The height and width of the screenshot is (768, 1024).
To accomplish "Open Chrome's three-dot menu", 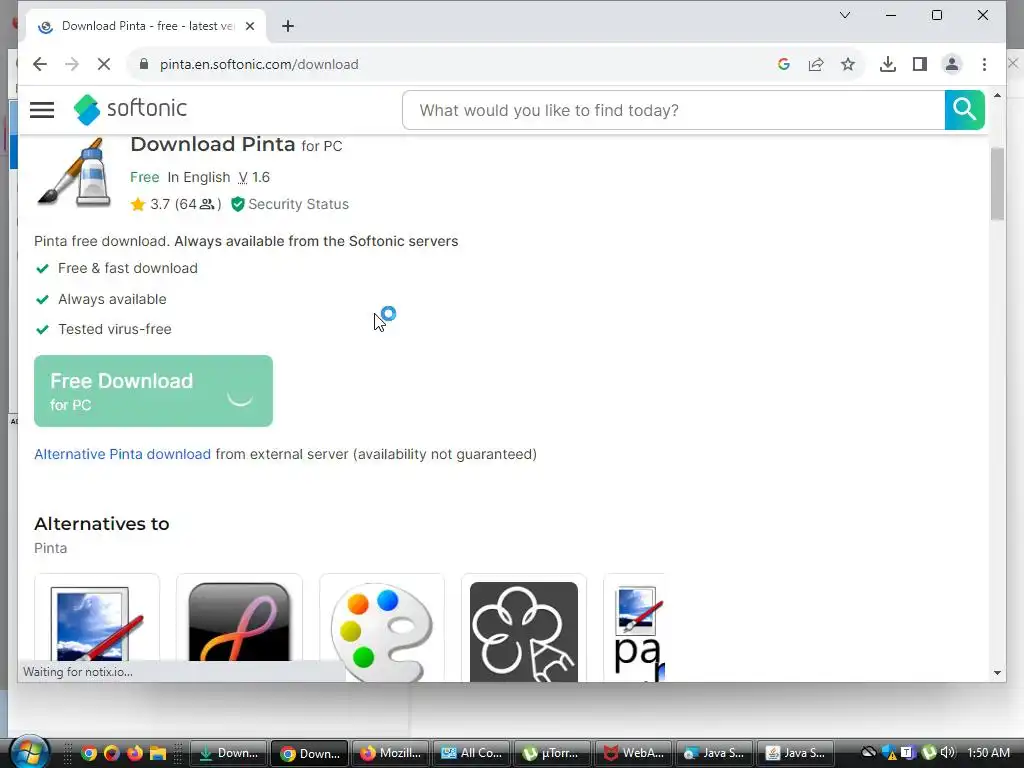I will [x=984, y=64].
